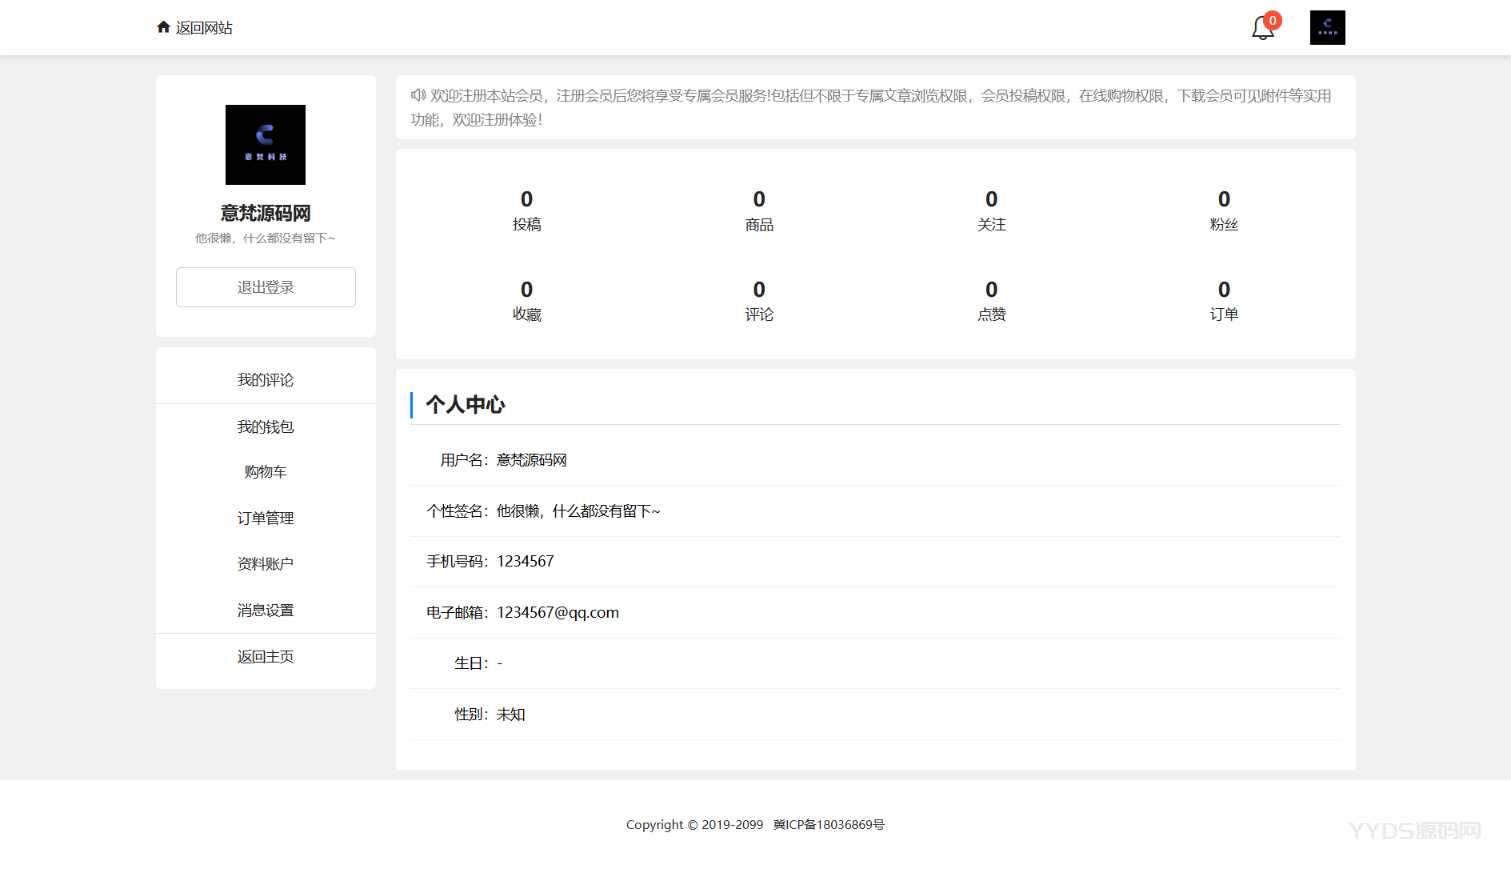Click the large profile avatar image
The image size is (1511, 869).
(265, 145)
